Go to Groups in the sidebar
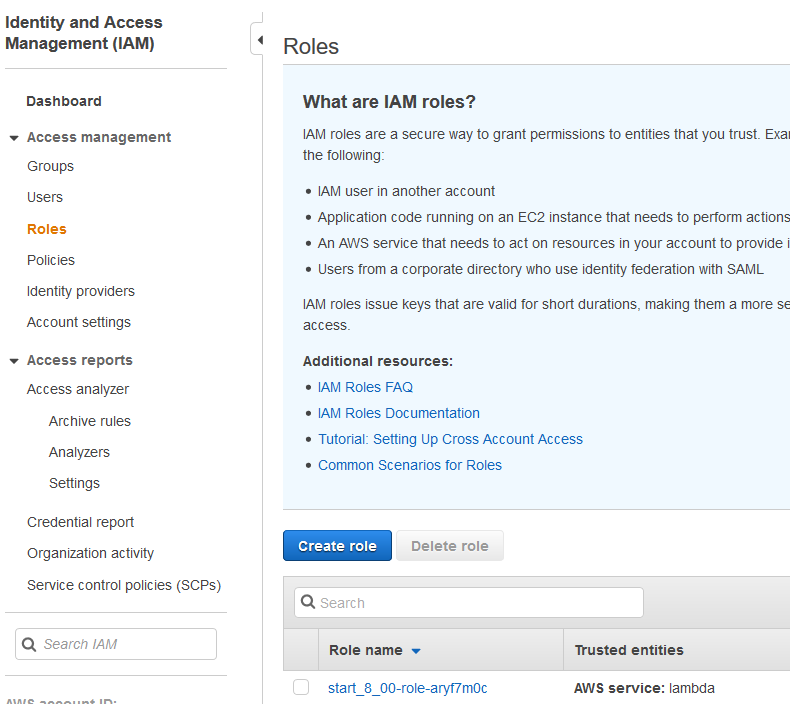Screen dimensions: 790x704 [50, 166]
